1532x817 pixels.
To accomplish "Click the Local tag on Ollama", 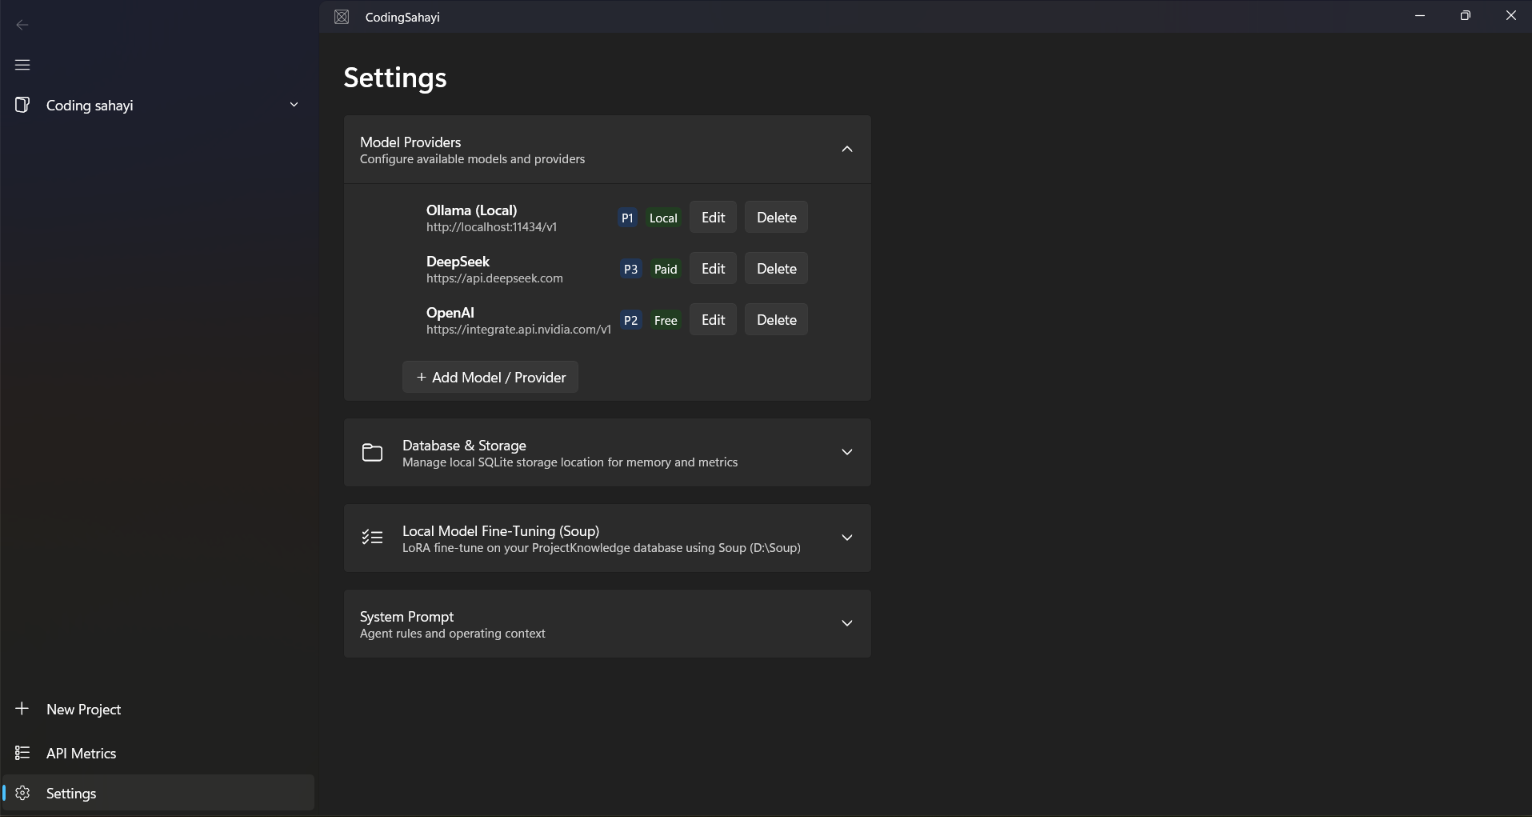I will click(663, 218).
